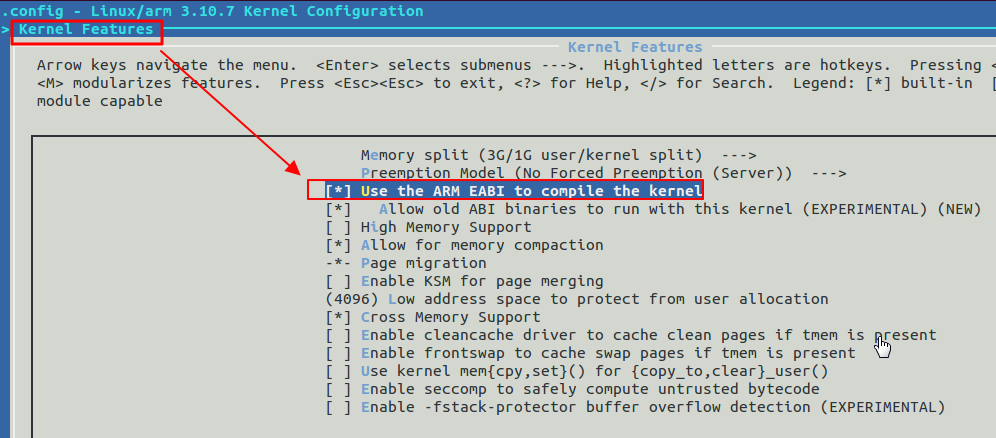Enable High Memory Support

pyautogui.click(x=428, y=227)
